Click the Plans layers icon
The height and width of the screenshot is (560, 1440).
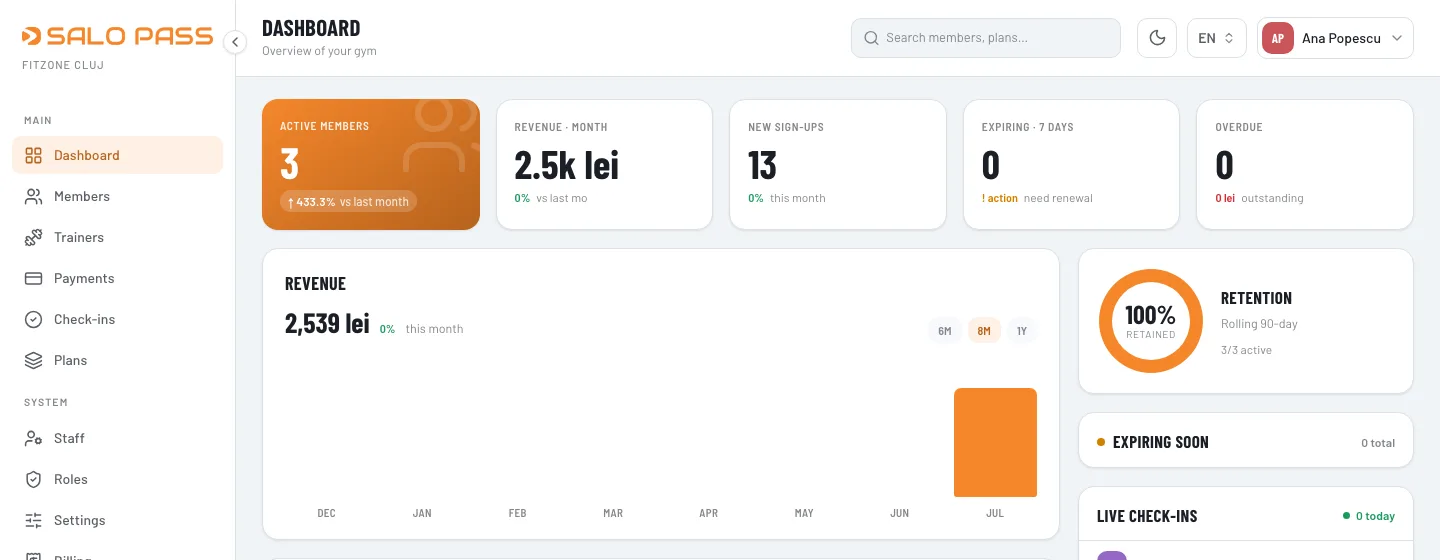tap(33, 360)
